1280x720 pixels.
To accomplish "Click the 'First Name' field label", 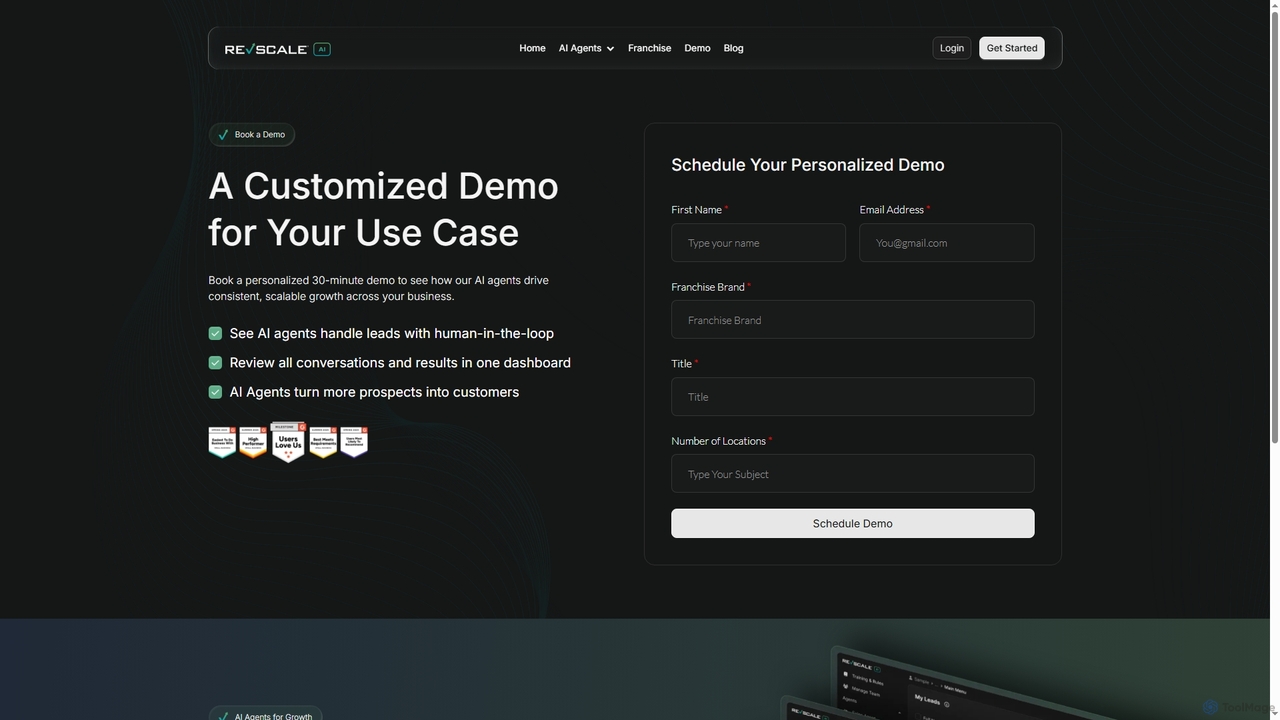I will coord(697,210).
